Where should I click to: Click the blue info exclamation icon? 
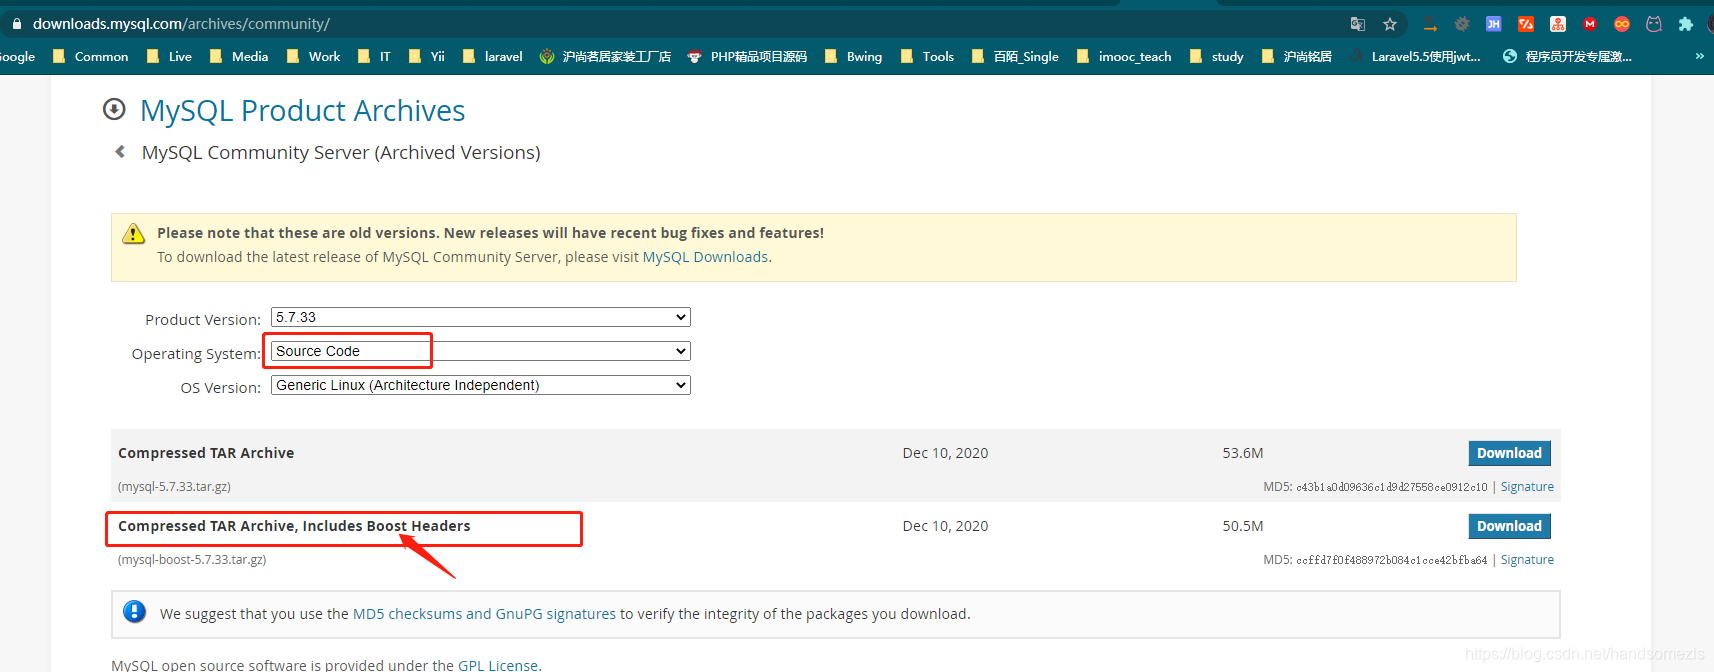(135, 612)
